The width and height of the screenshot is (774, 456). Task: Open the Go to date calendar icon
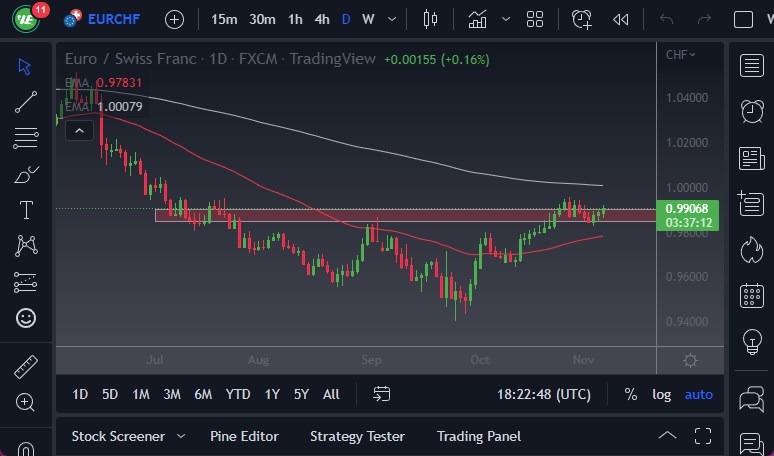click(x=382, y=394)
